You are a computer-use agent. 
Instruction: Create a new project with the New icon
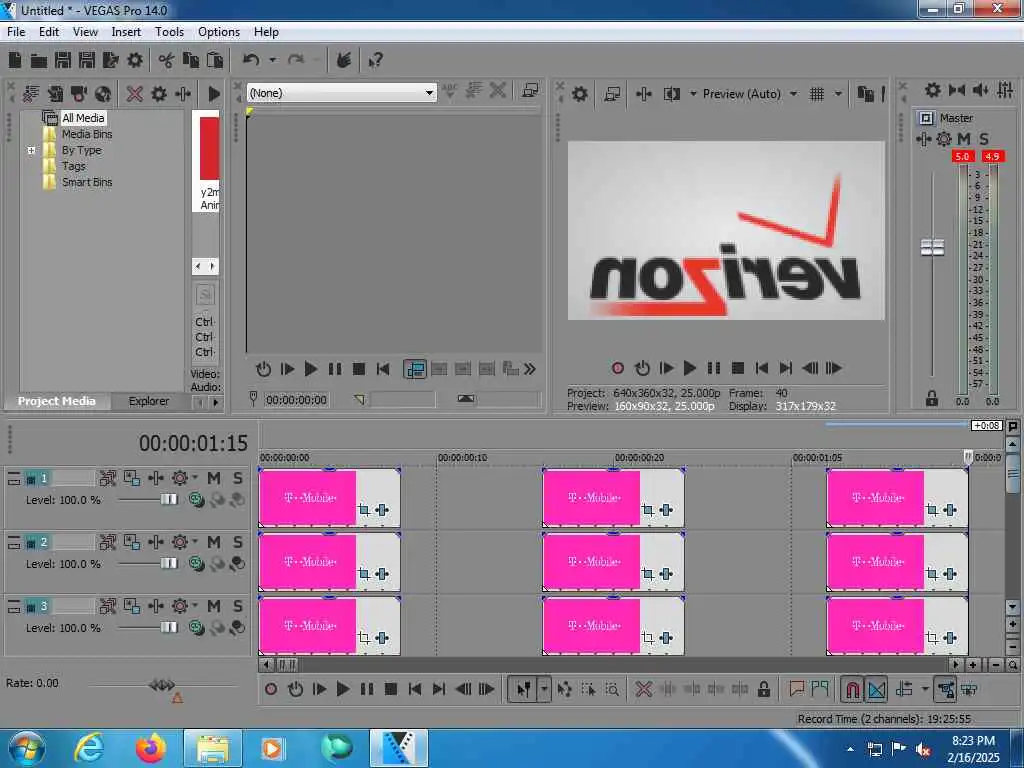15,61
